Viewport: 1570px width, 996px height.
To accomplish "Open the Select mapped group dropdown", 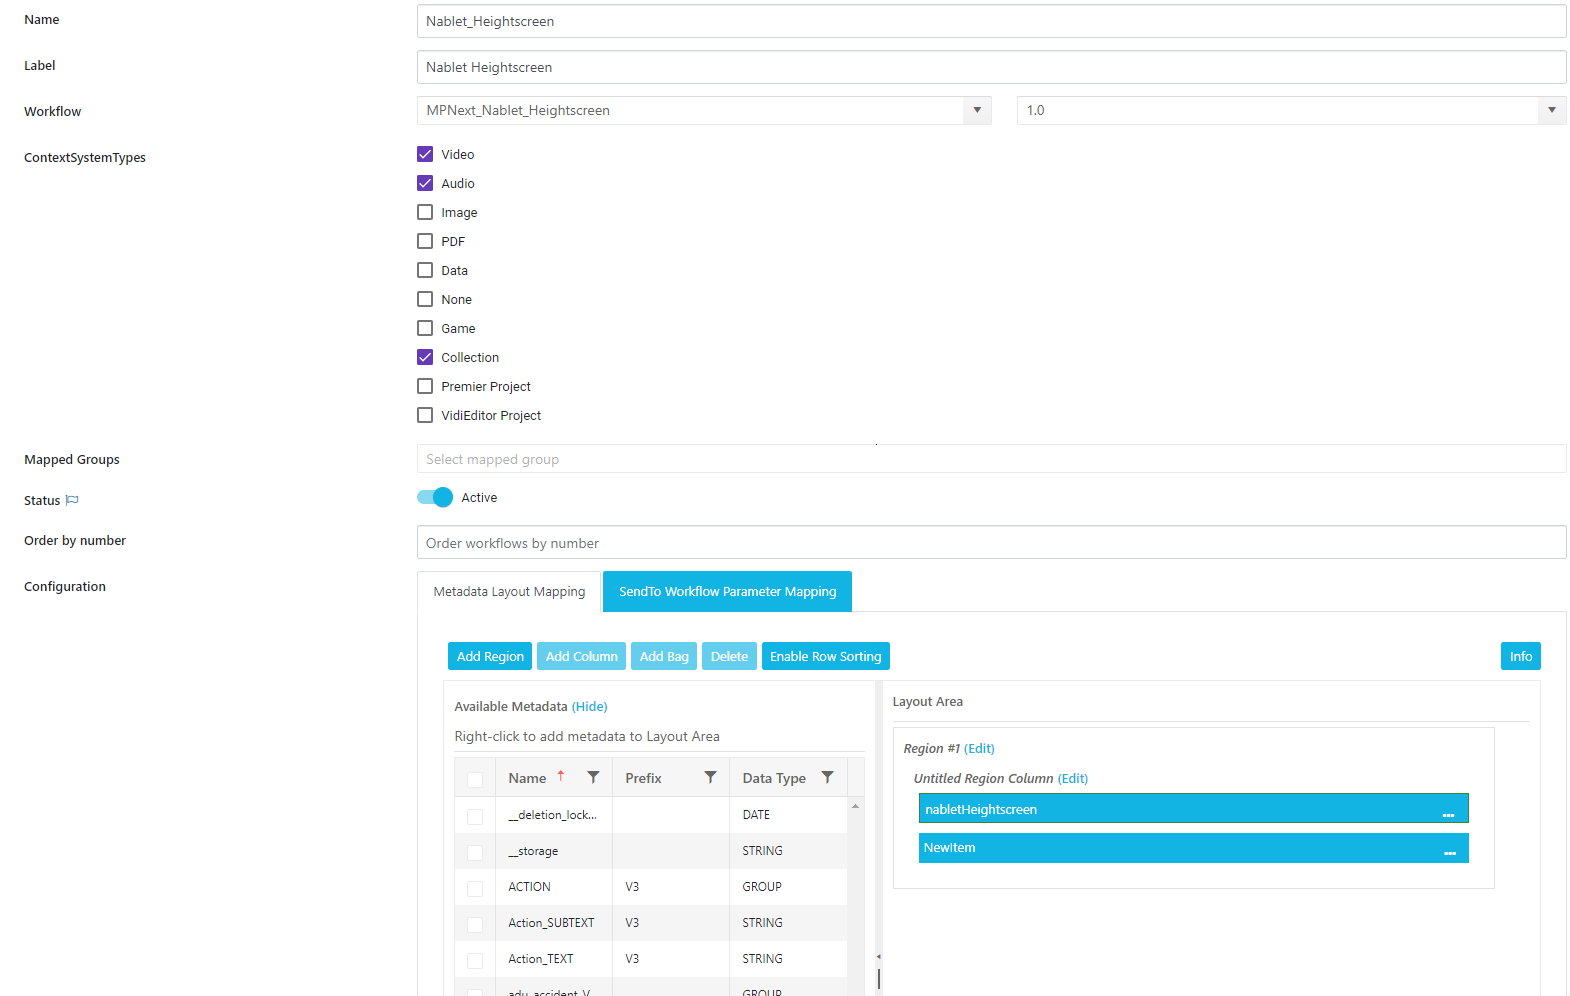I will tap(990, 459).
